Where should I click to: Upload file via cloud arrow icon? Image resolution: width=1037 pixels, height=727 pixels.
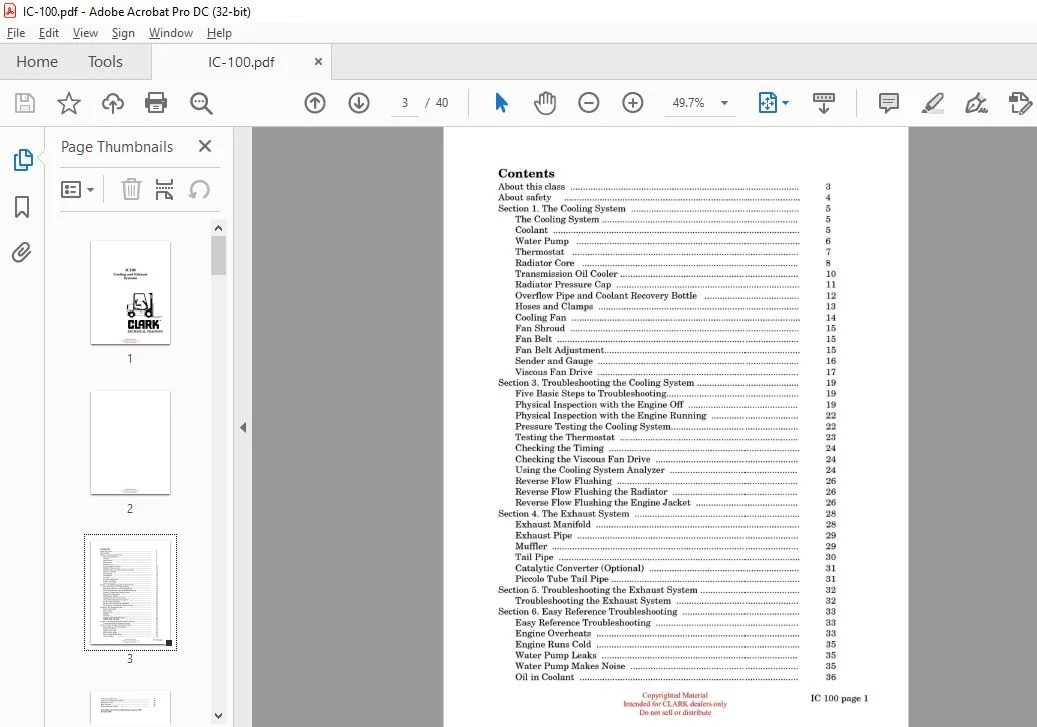tap(112, 103)
